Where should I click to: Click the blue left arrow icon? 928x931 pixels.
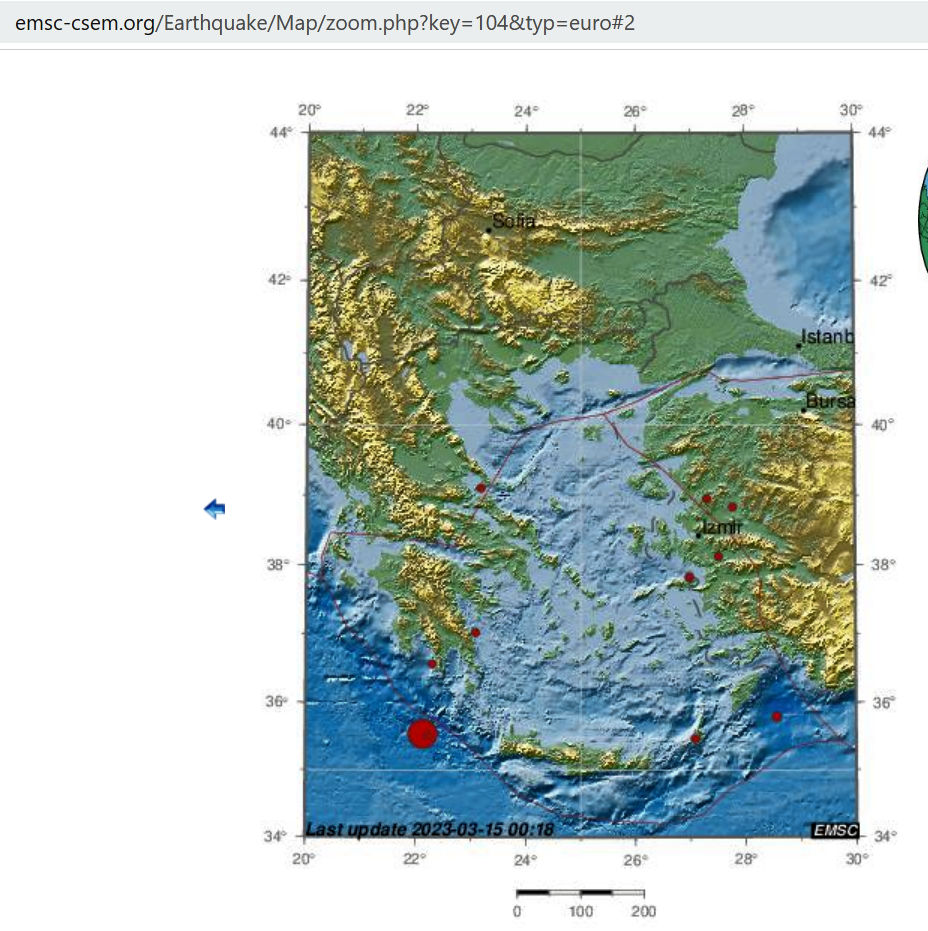(214, 509)
